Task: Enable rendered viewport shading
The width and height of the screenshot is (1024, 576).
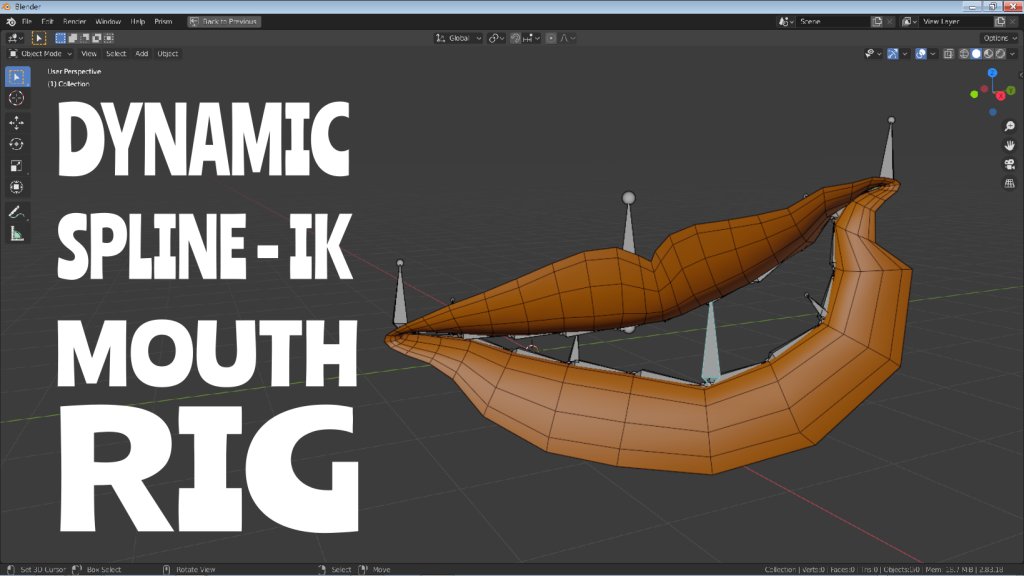Action: tap(1000, 54)
